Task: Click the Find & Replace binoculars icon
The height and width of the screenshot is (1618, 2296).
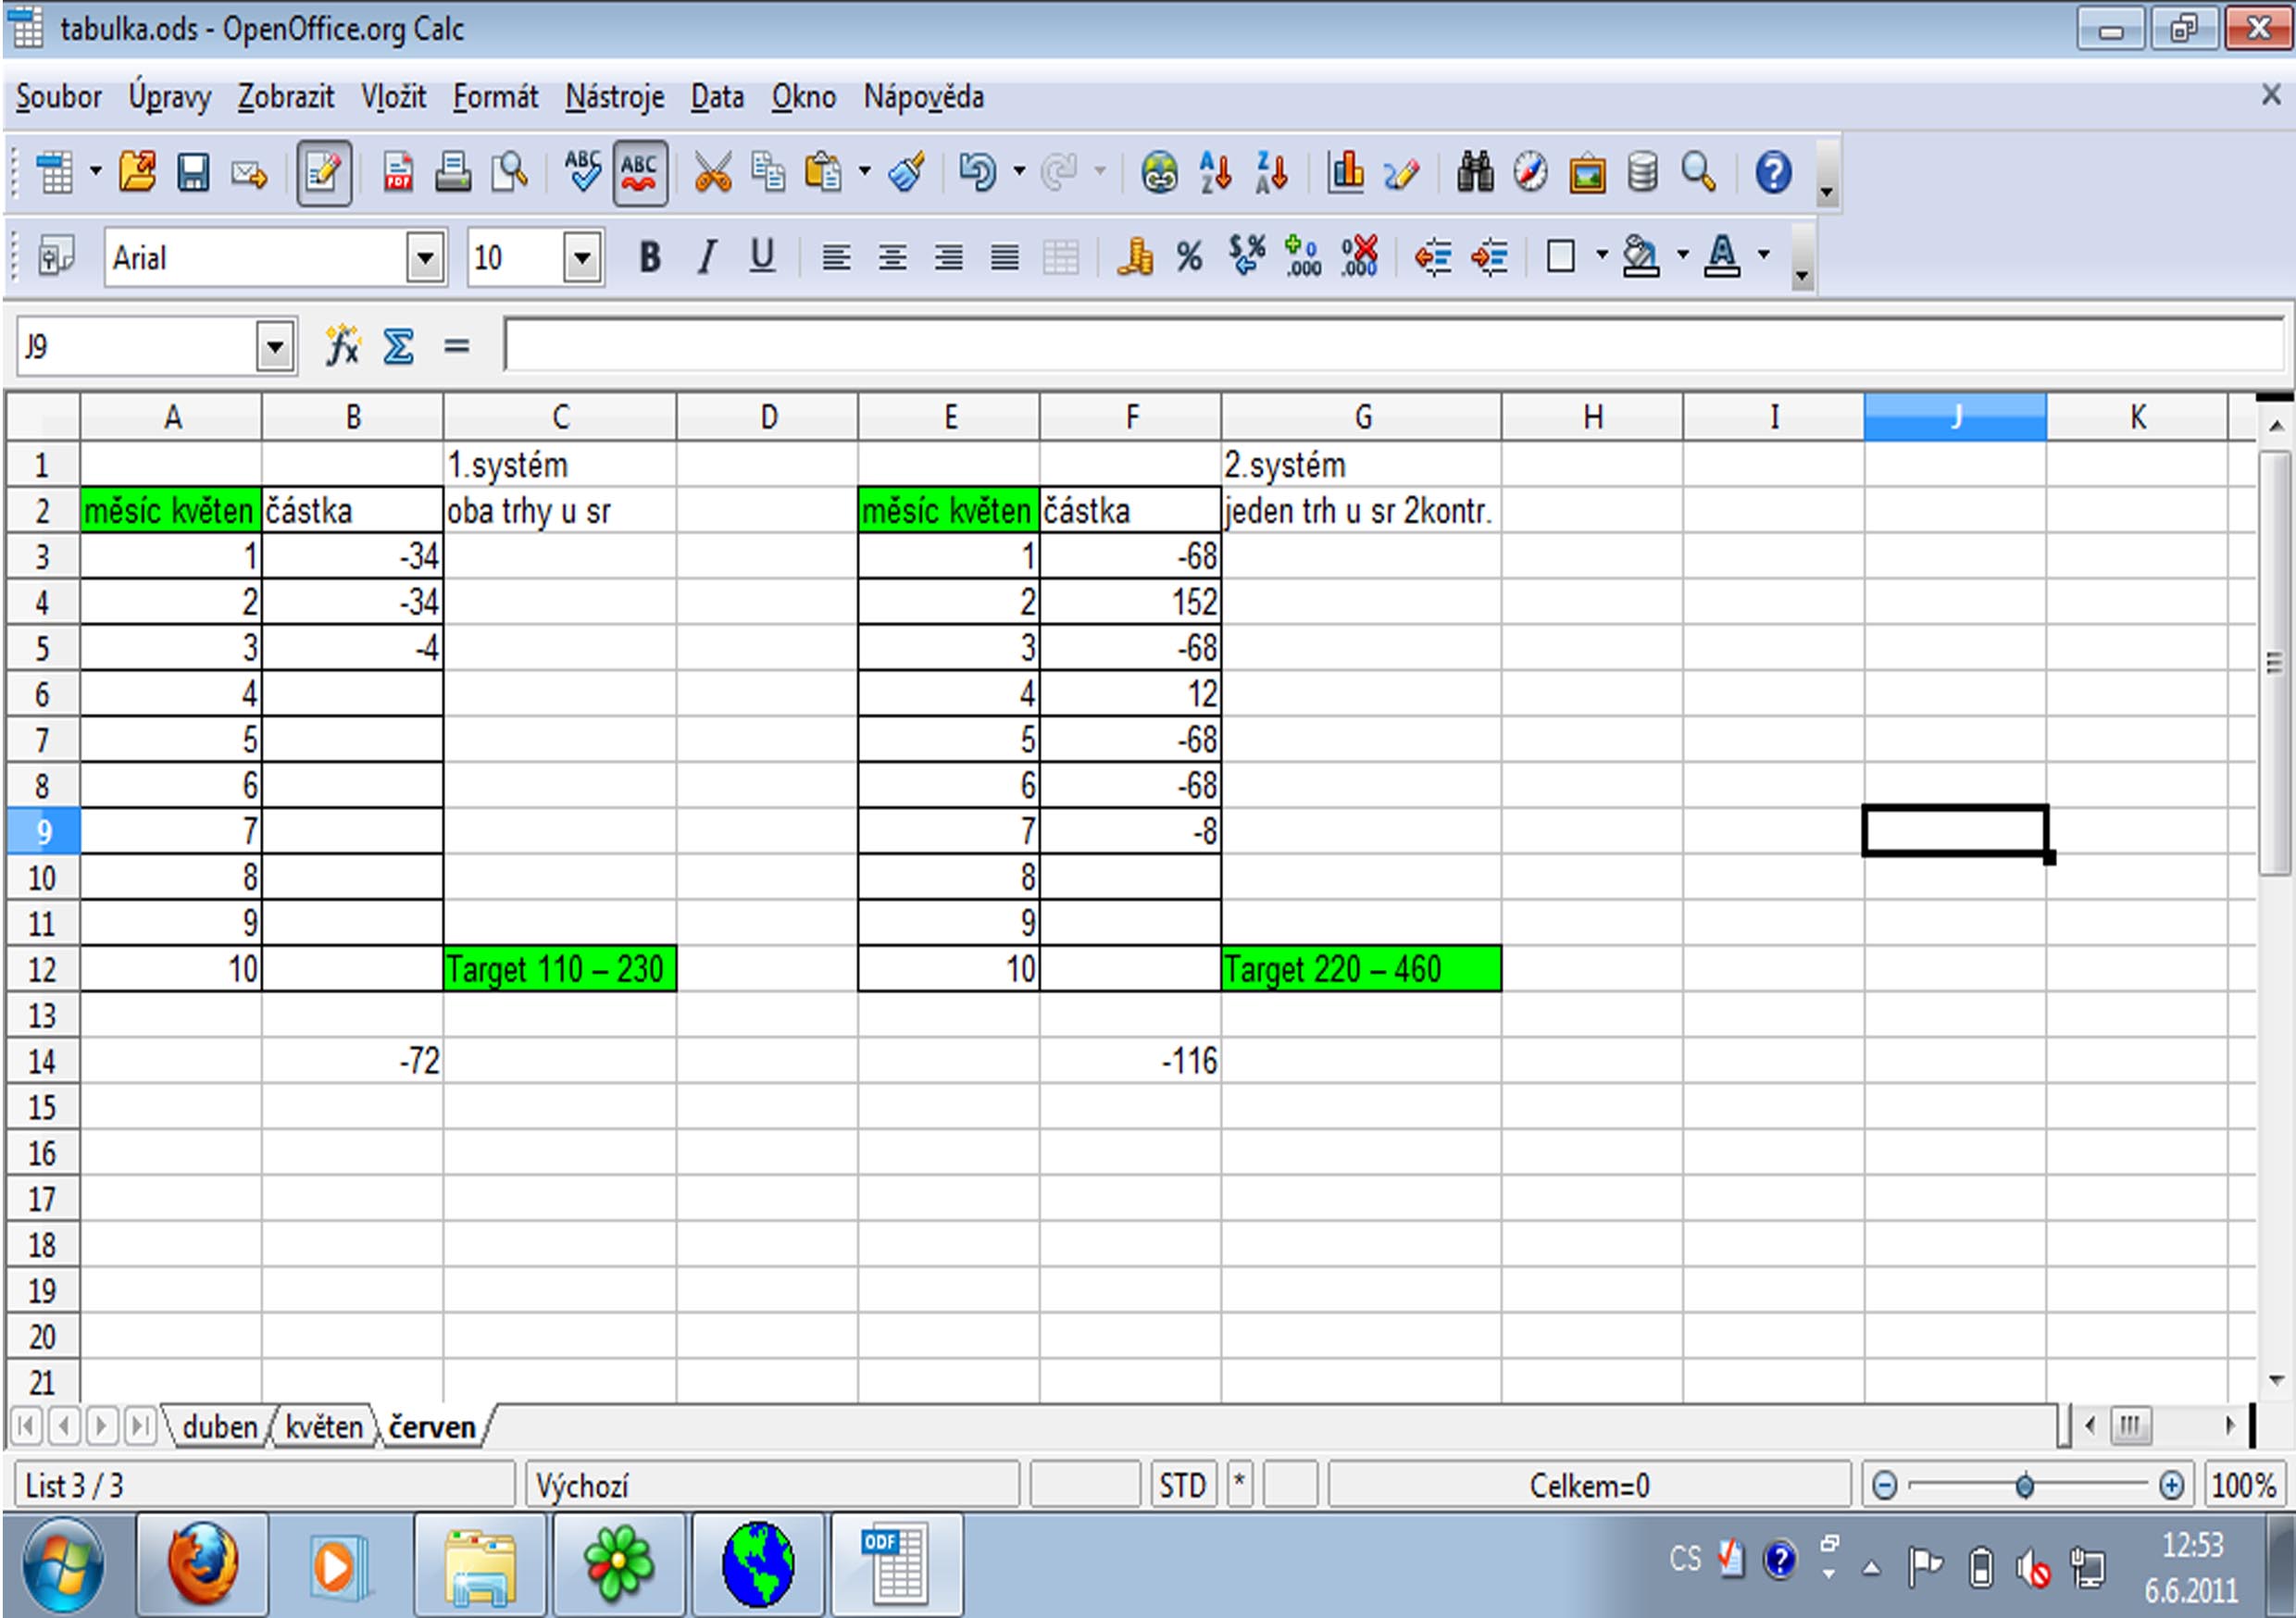Action: click(x=1474, y=173)
